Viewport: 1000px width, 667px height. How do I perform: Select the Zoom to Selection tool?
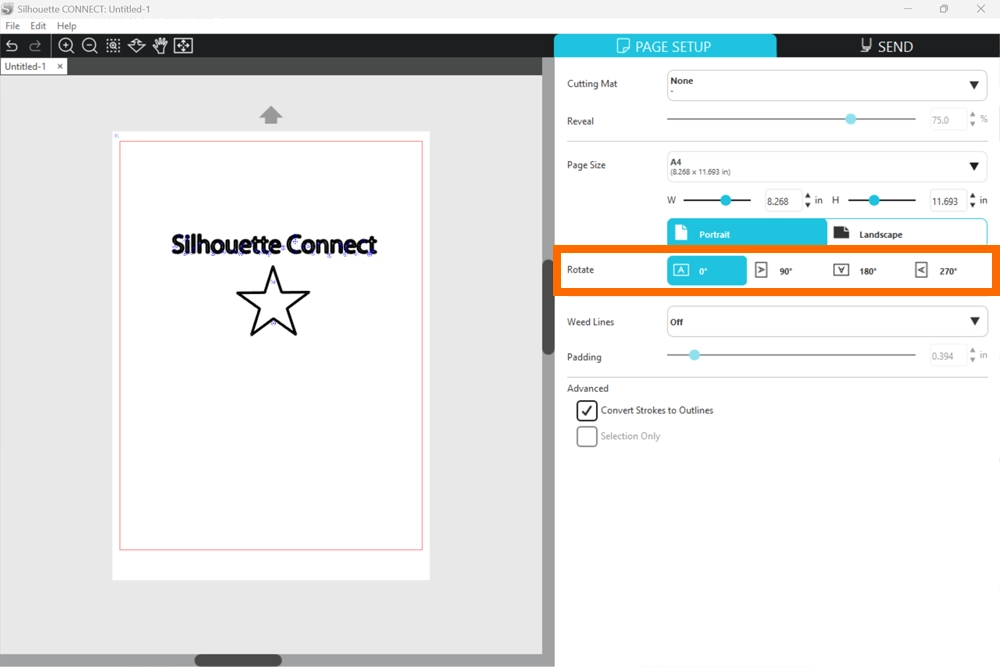pos(113,46)
